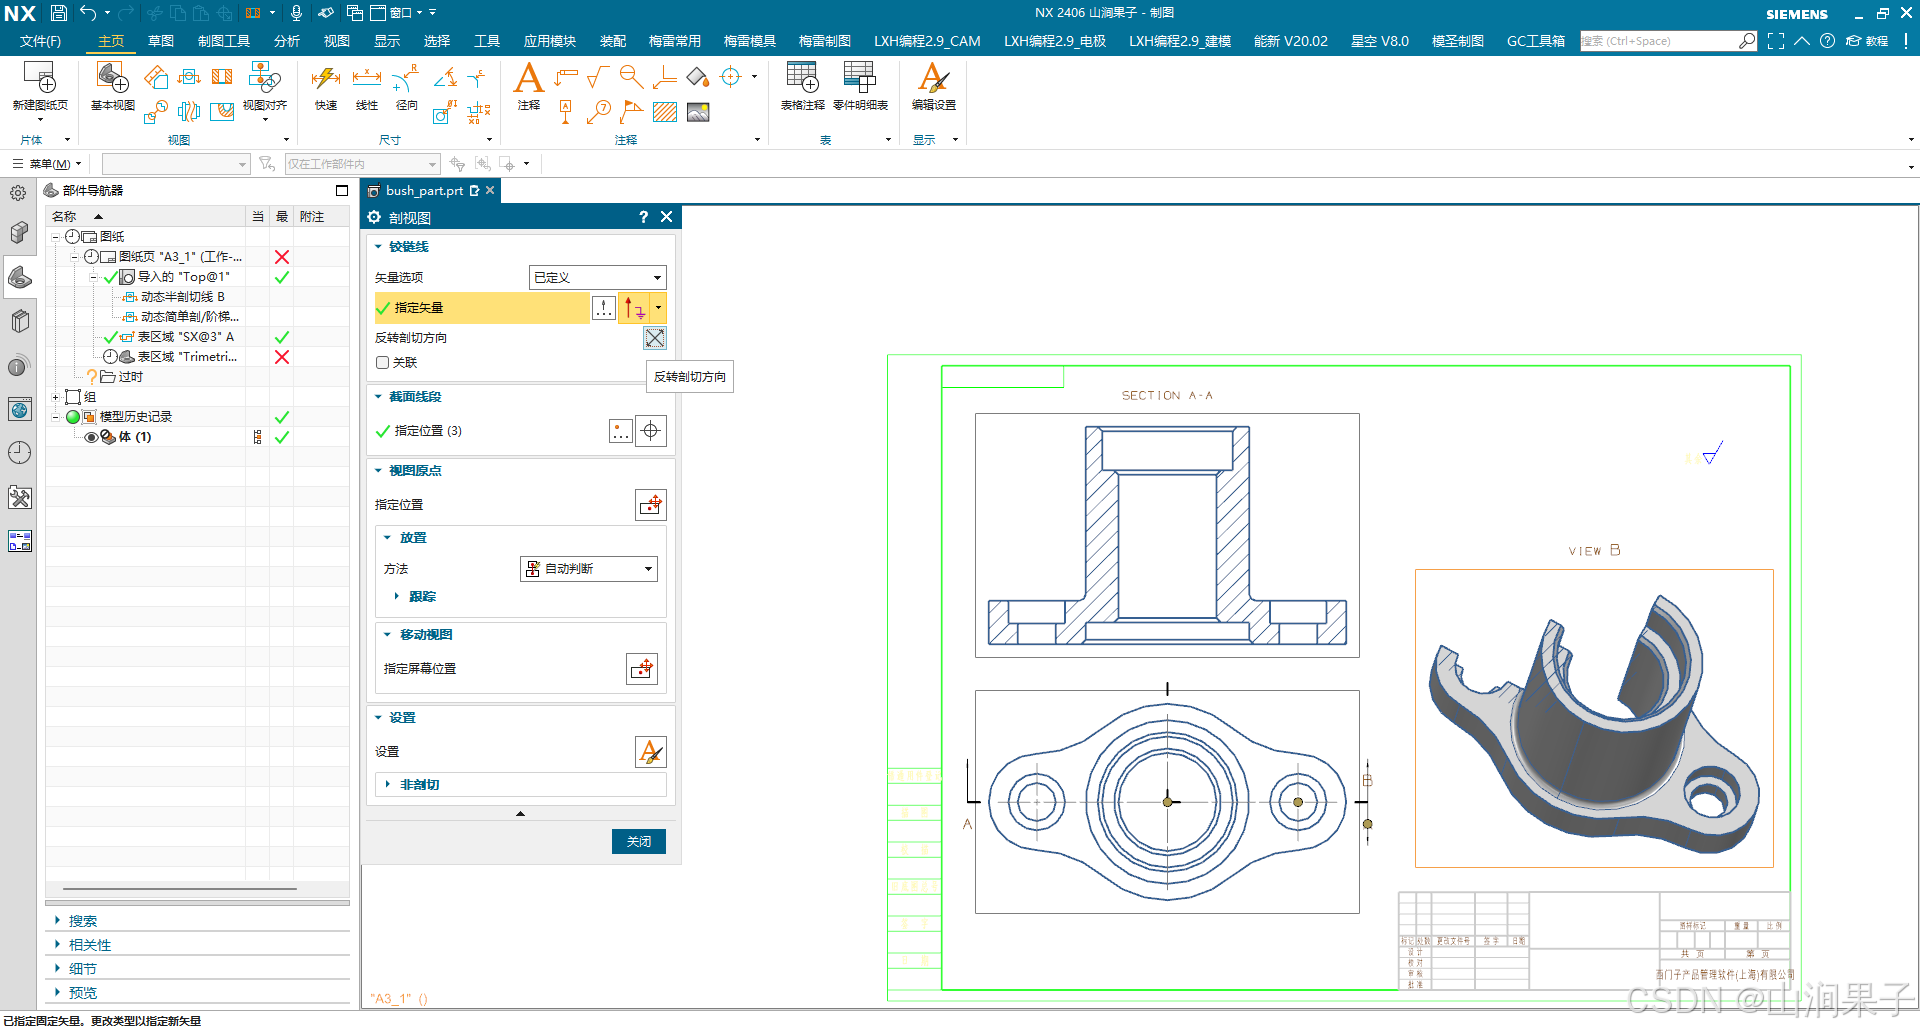Image resolution: width=1920 pixels, height=1032 pixels.
Task: Click the search magnifier icon in search box
Action: (x=1747, y=41)
